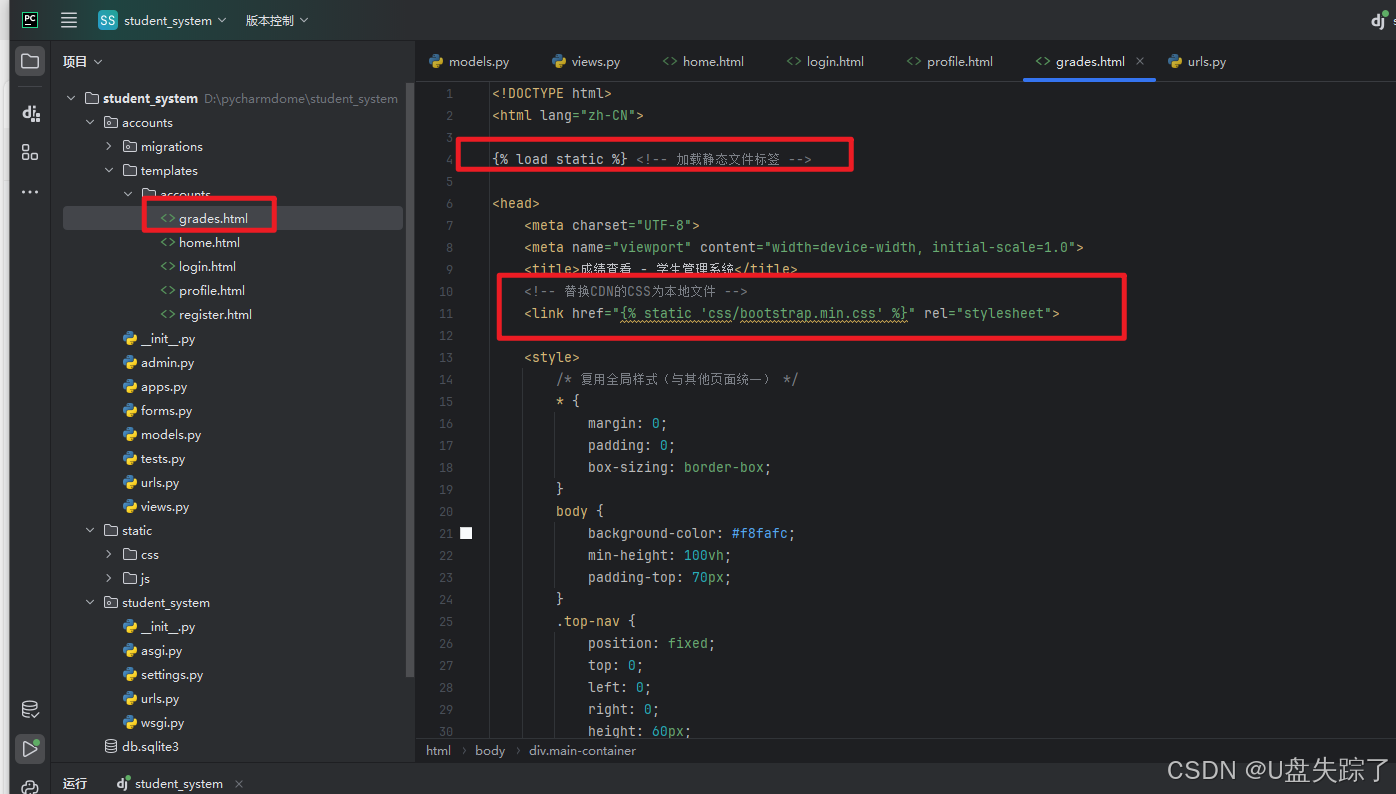Expand the js folder
This screenshot has height=794, width=1396.
point(109,578)
